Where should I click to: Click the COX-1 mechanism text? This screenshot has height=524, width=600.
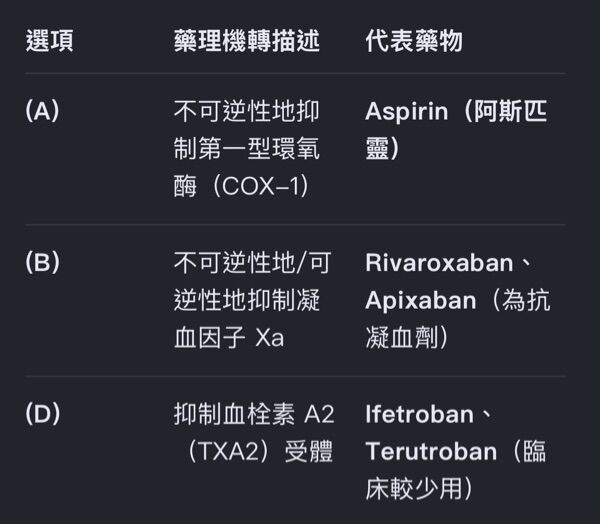pyautogui.click(x=260, y=186)
